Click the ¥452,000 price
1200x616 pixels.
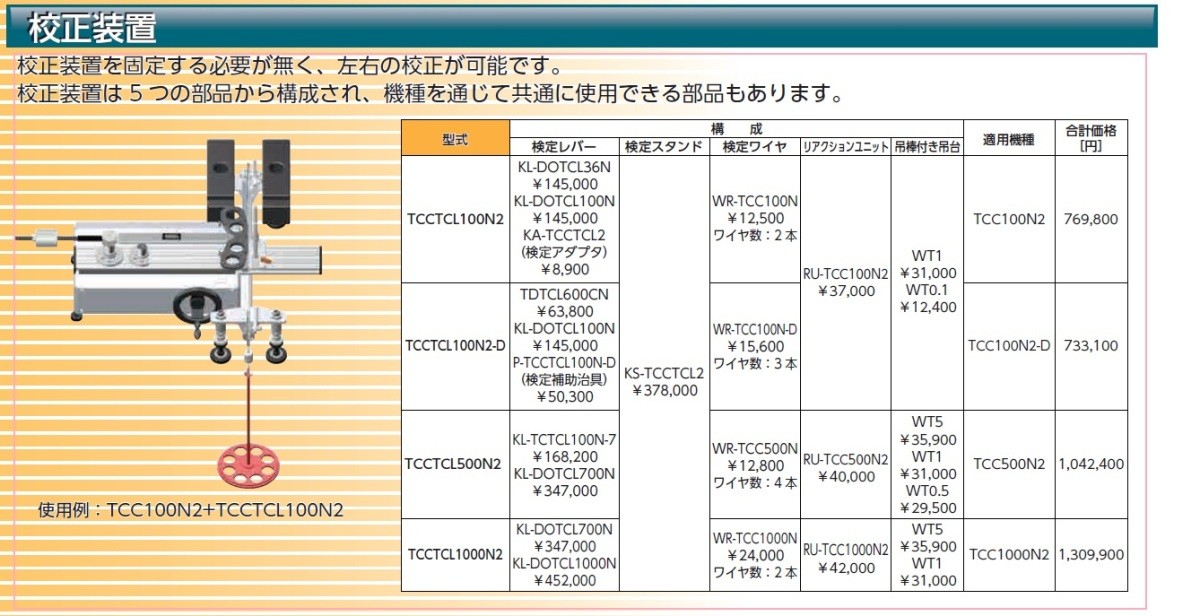click(564, 579)
